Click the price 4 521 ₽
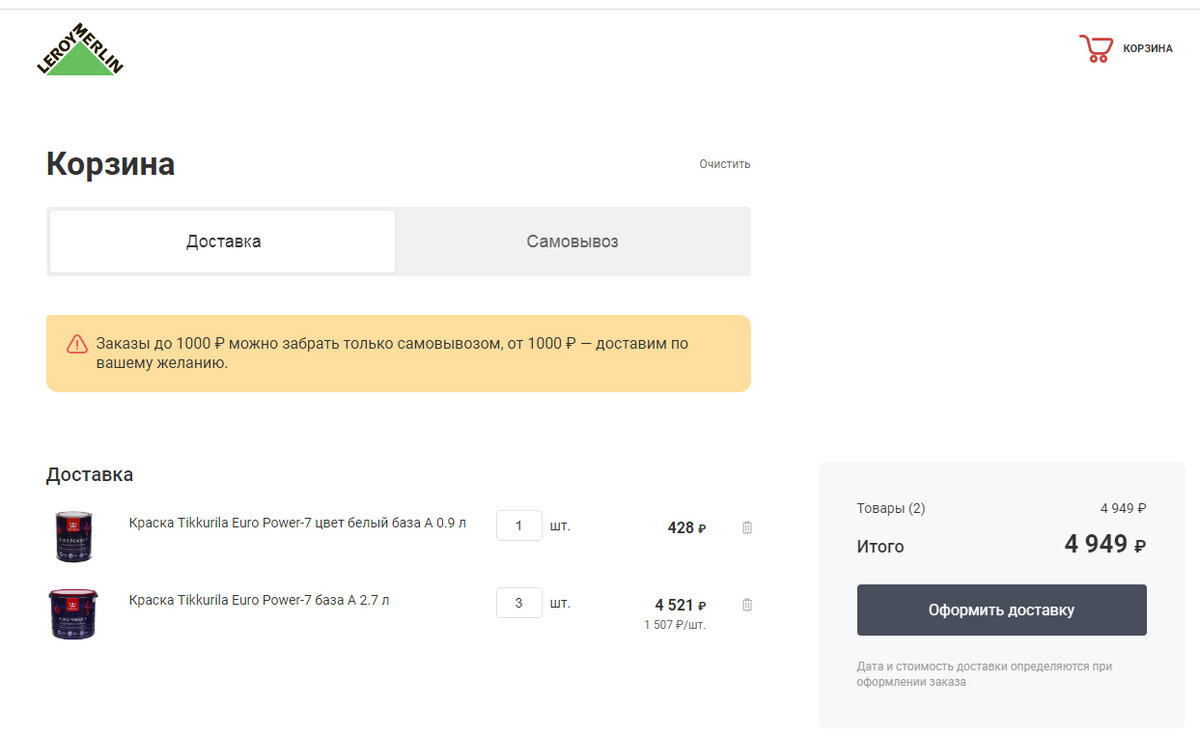 tap(681, 605)
